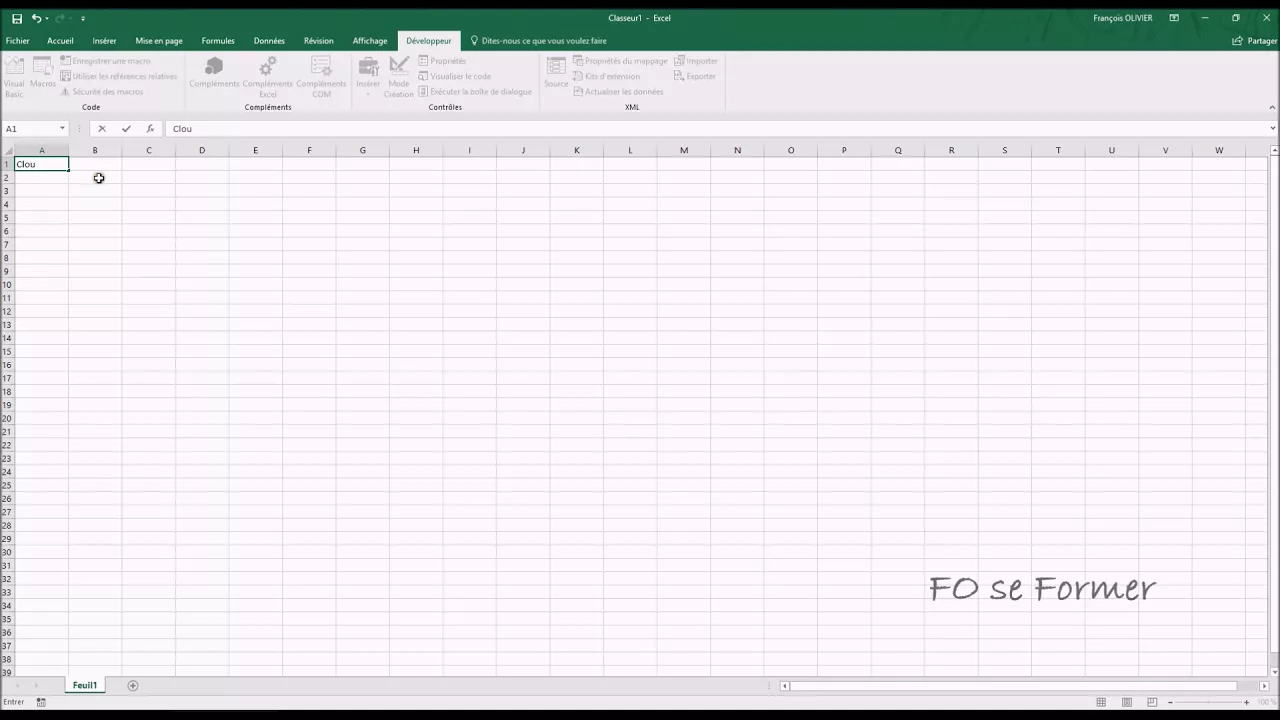The width and height of the screenshot is (1280, 720).
Task: Click the Partager button
Action: click(x=1255, y=41)
